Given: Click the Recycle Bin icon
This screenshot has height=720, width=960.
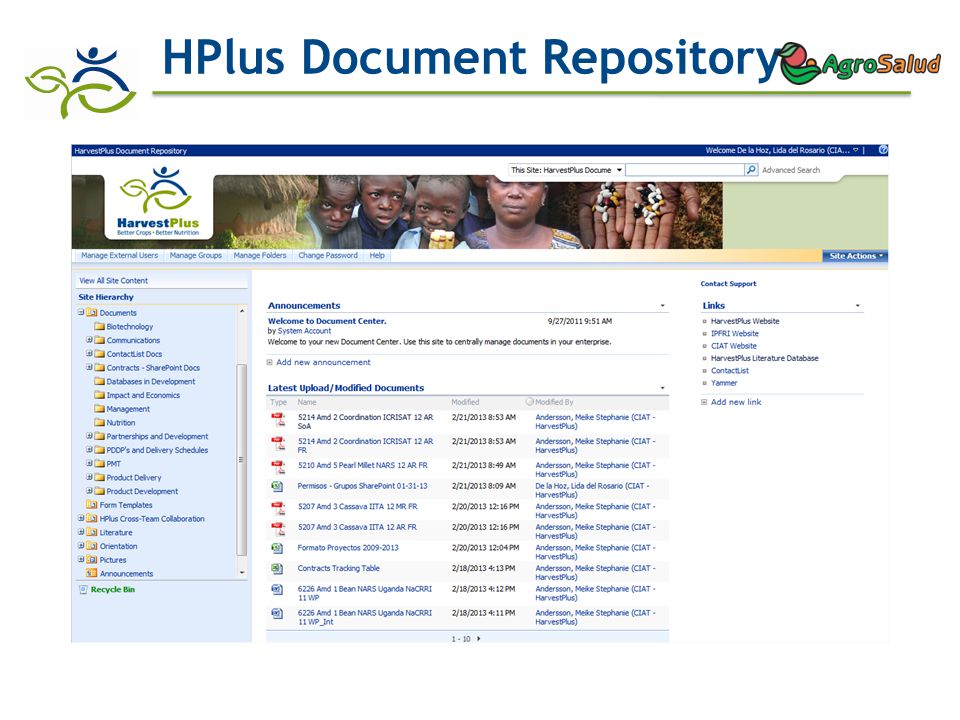Looking at the screenshot, I should pyautogui.click(x=83, y=590).
